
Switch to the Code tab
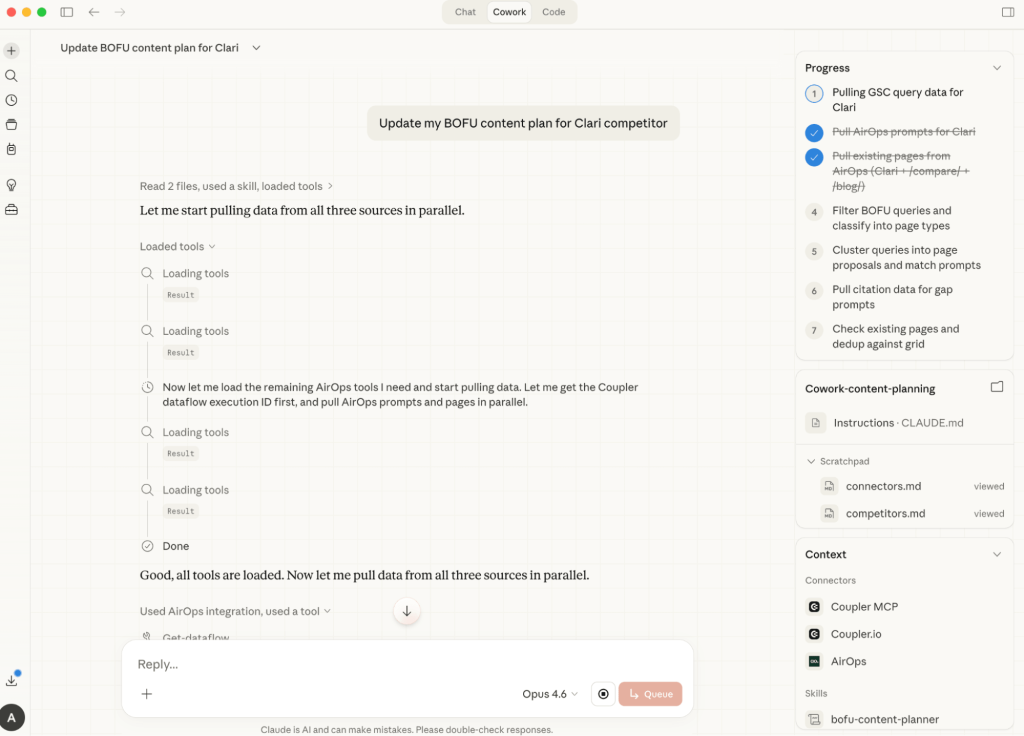point(553,12)
